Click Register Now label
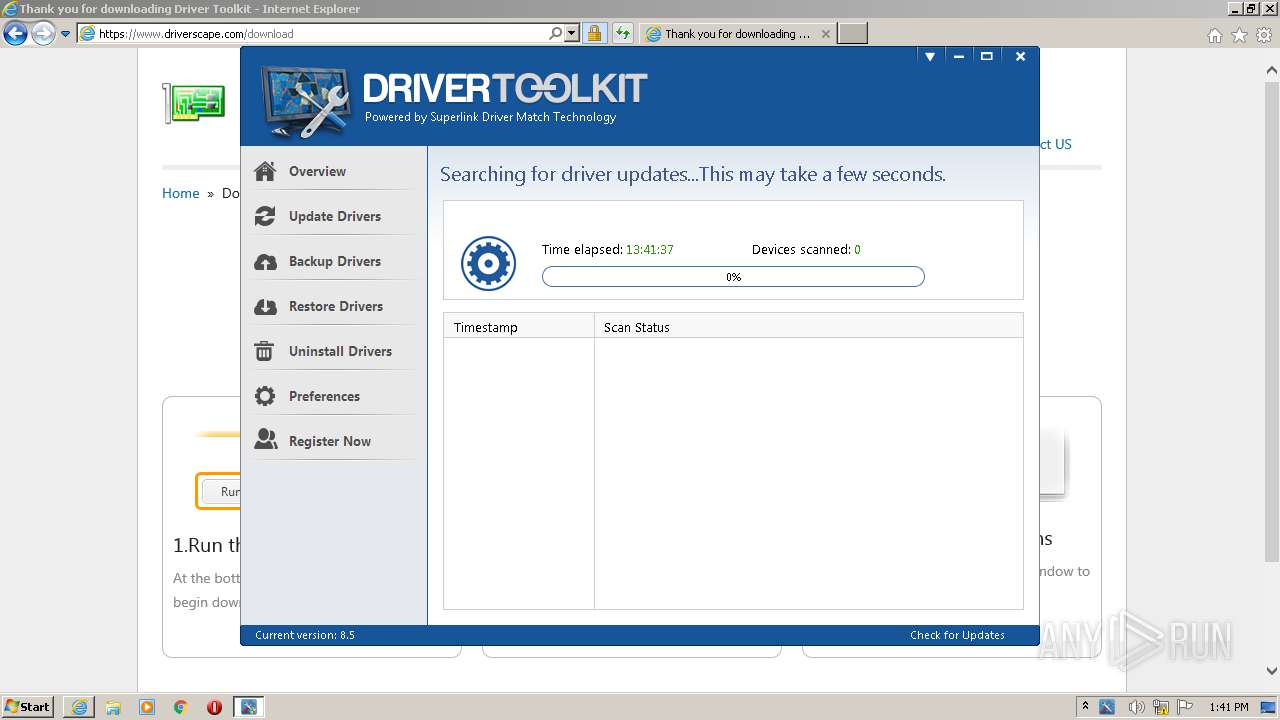Image resolution: width=1280 pixels, height=720 pixels. pos(330,441)
